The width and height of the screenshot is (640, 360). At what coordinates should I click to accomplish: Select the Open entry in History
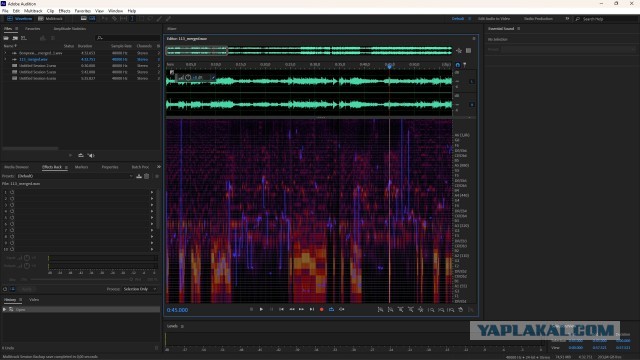point(81,310)
